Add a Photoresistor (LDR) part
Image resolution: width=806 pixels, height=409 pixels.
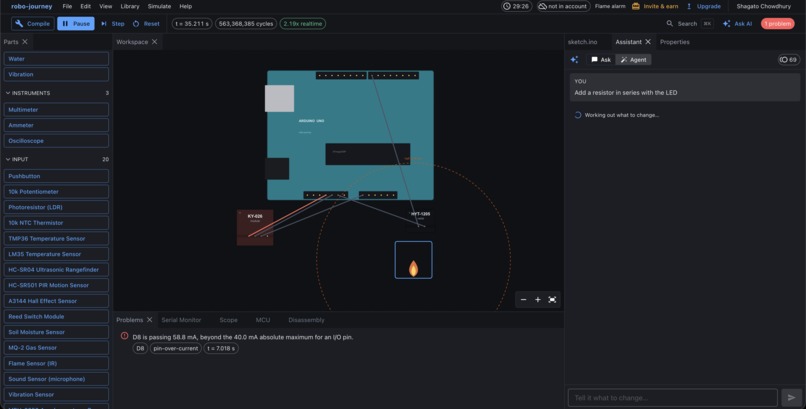pos(56,207)
